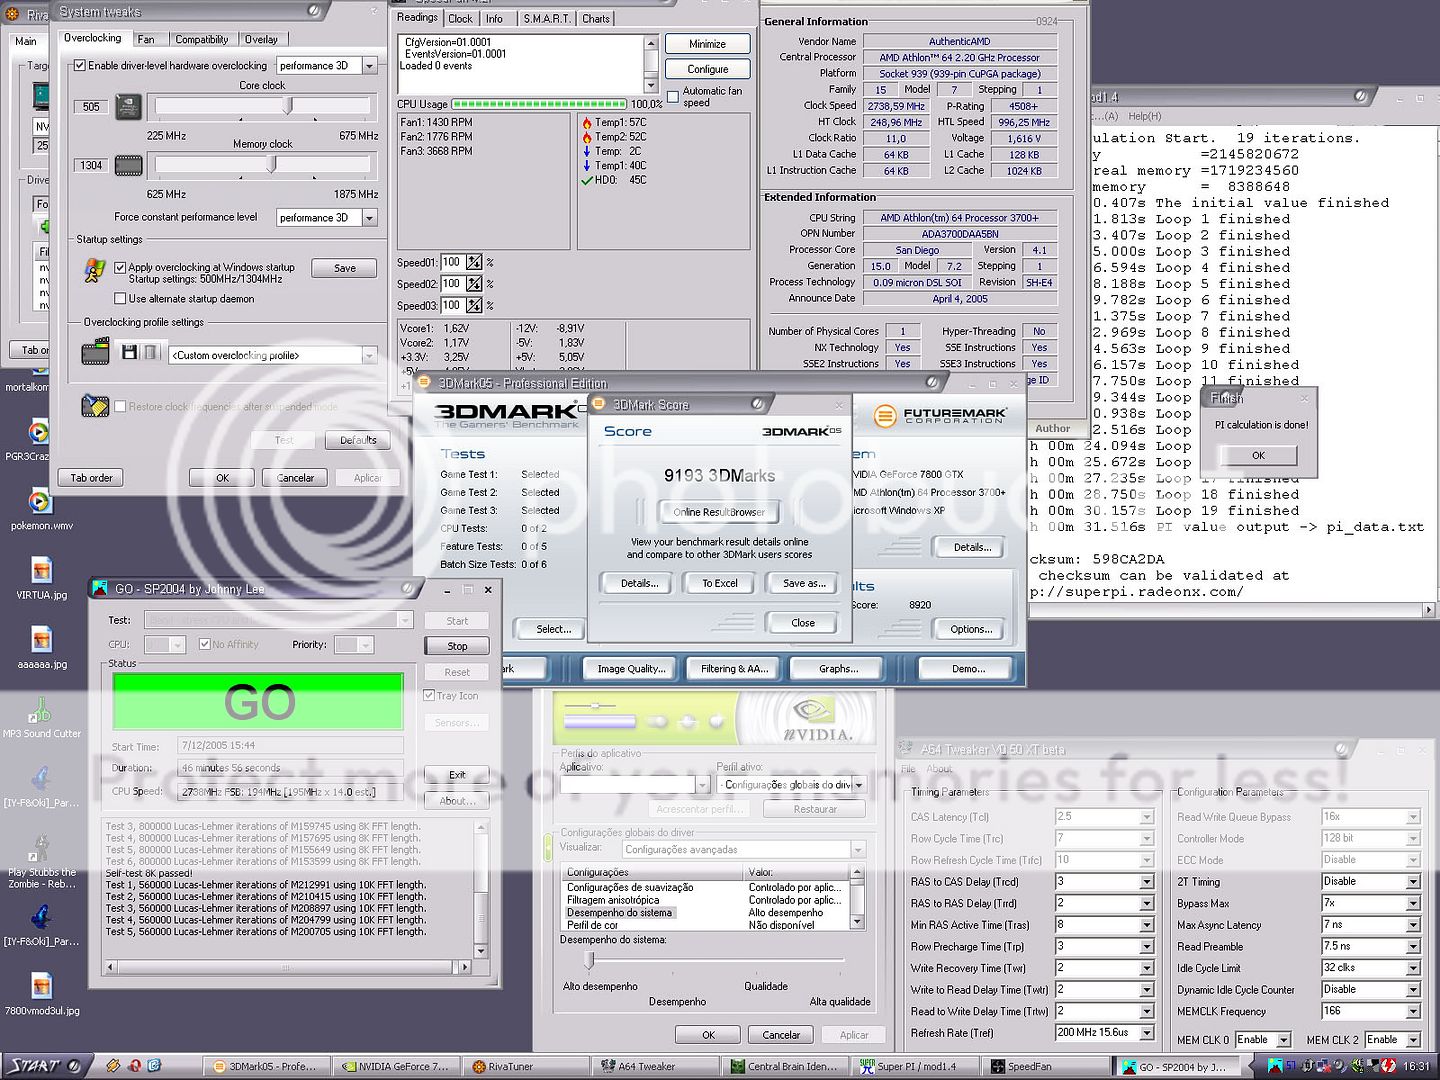Viewport: 1440px width, 1080px height.
Task: Open the Refresh Rate (Tref) dropdown
Action: [1147, 1033]
